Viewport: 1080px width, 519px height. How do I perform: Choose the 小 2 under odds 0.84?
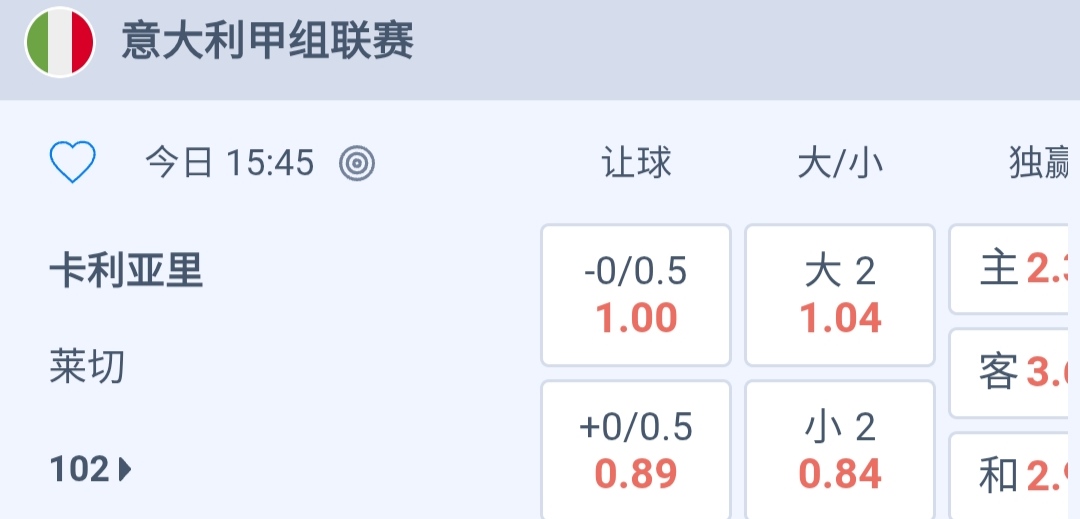(840, 450)
